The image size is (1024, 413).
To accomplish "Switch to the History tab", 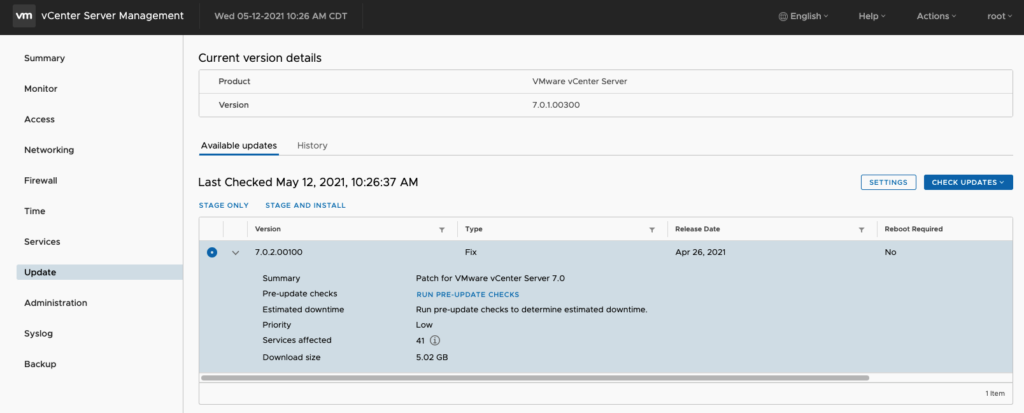I will click(312, 146).
